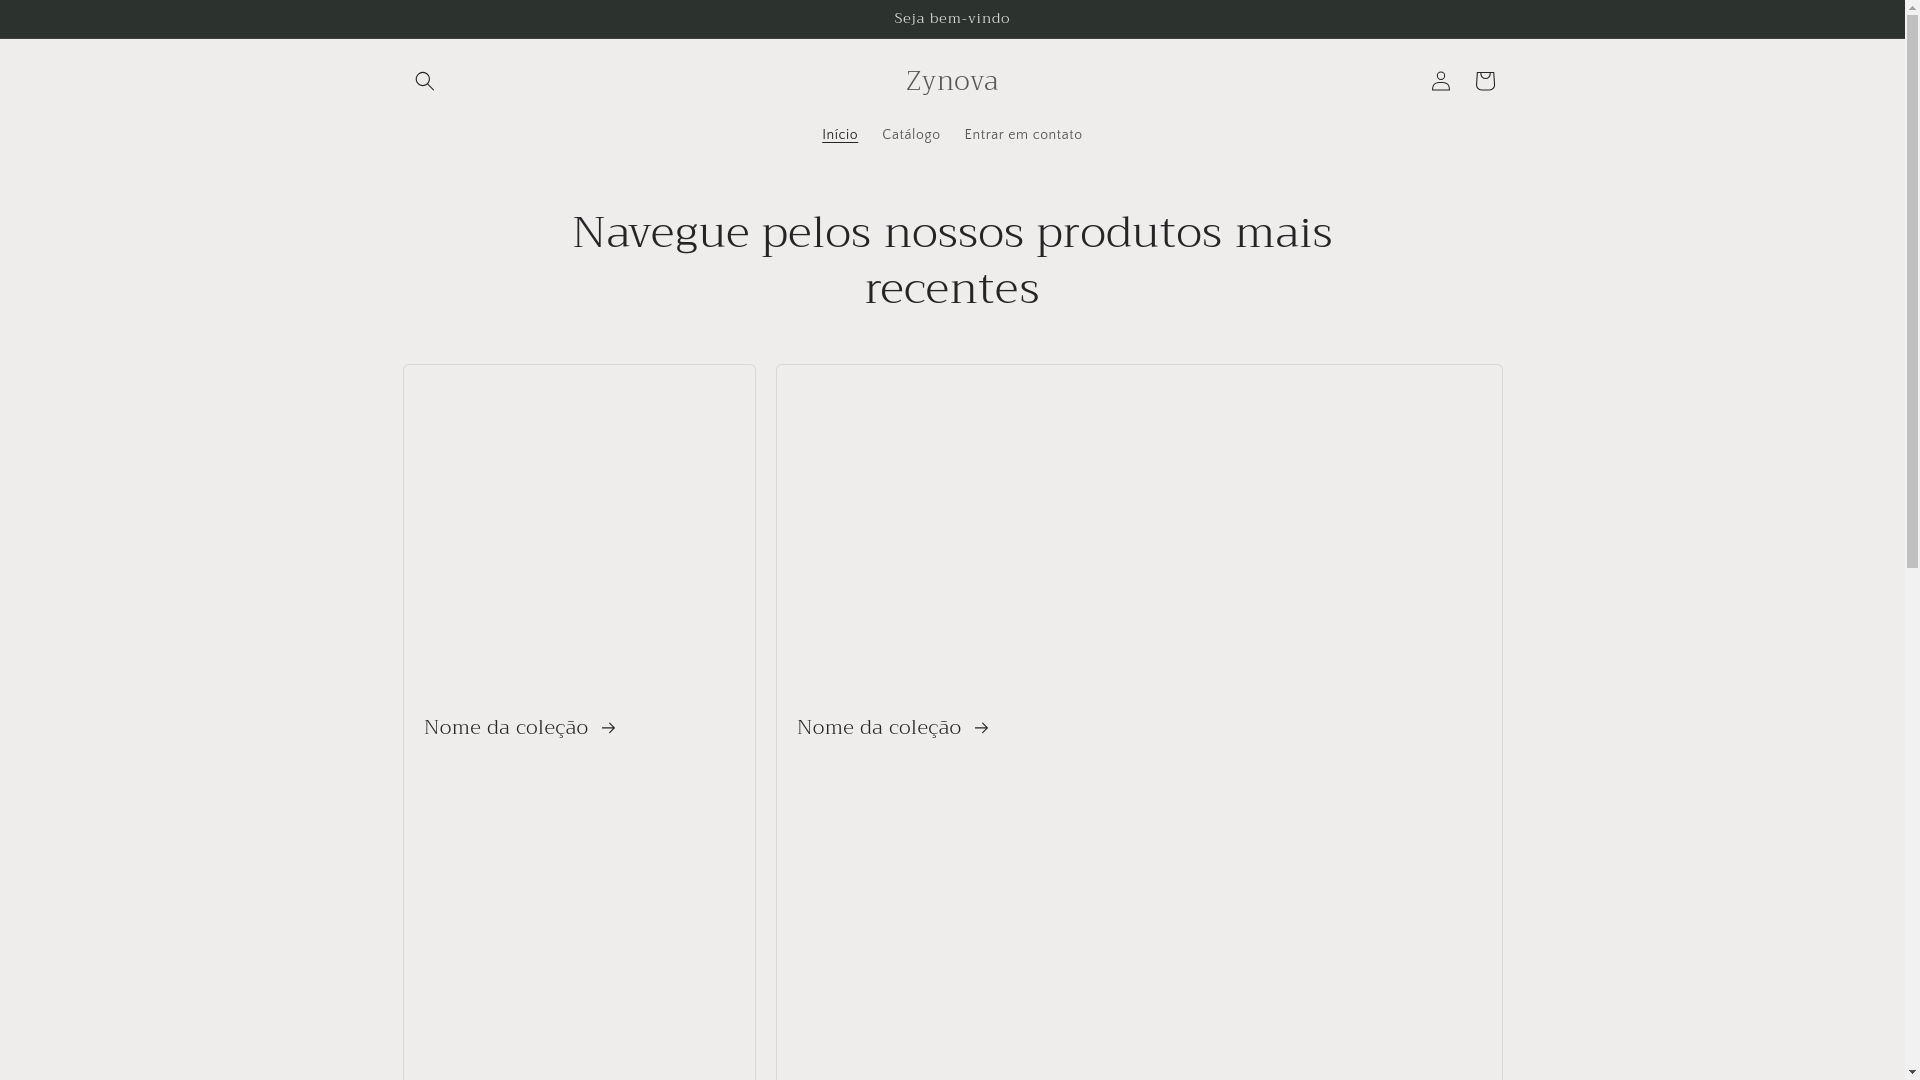
Task: Click the Navegue pelos nossos produtos heading
Action: click(x=952, y=260)
